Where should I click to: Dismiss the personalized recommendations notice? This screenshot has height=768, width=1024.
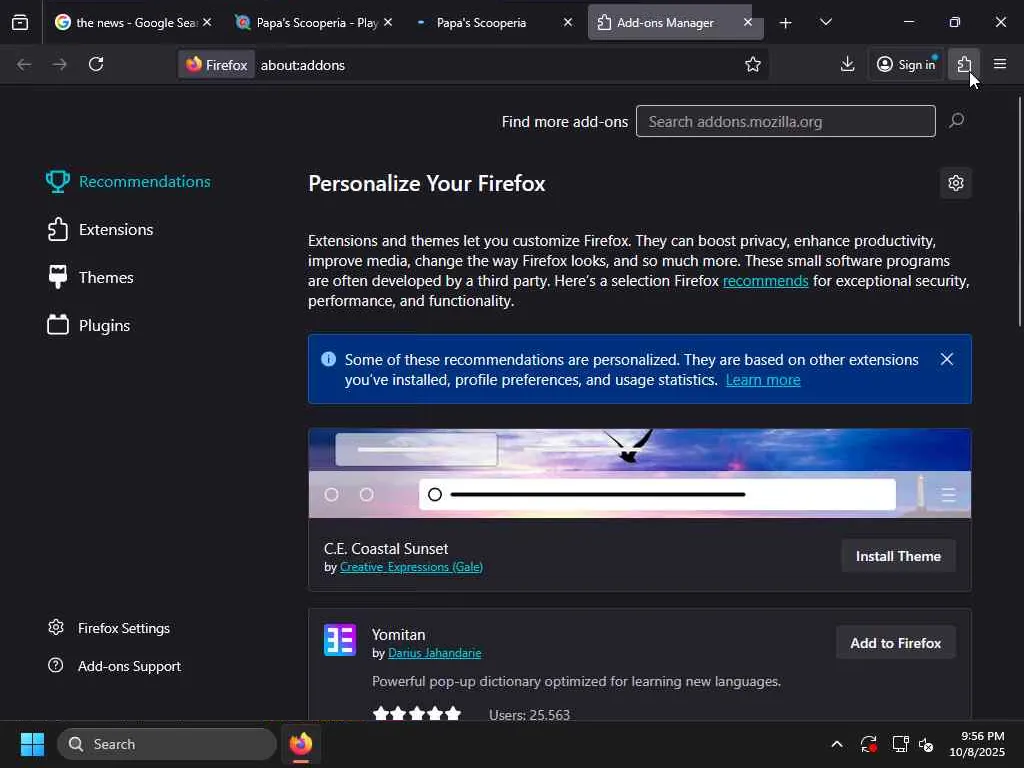point(946,359)
